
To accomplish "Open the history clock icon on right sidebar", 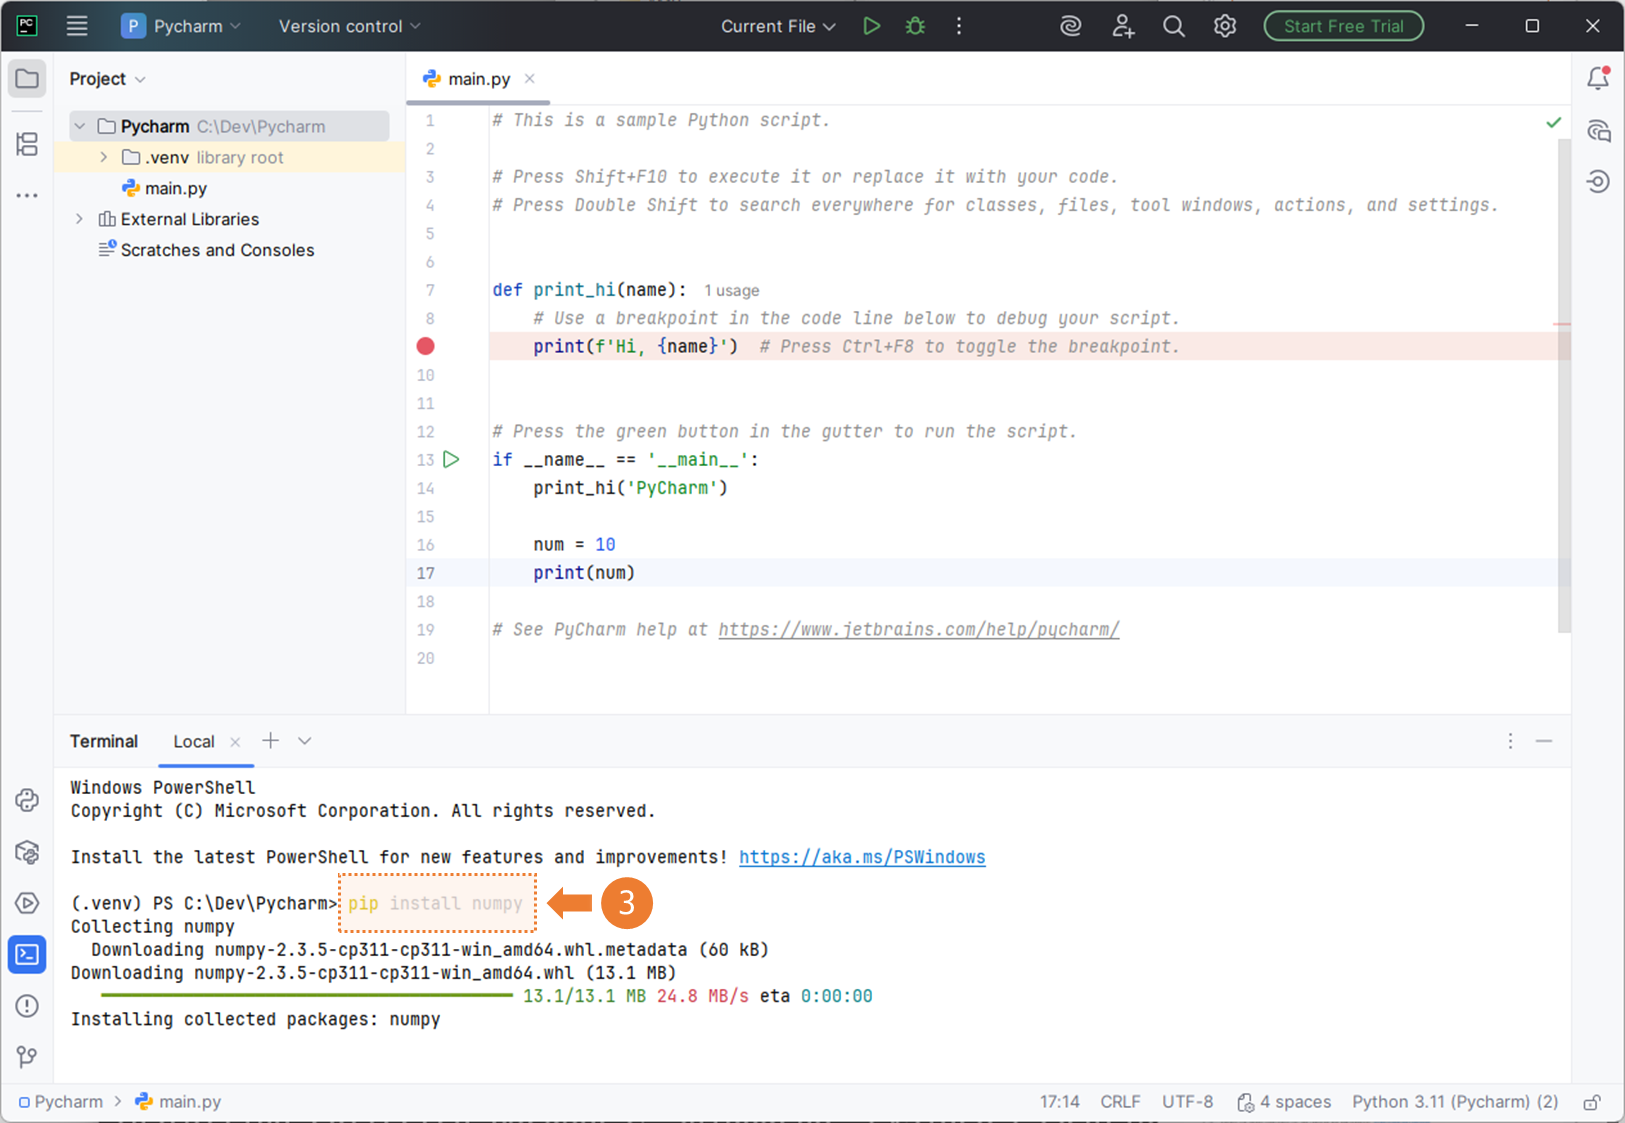I will point(1598,182).
